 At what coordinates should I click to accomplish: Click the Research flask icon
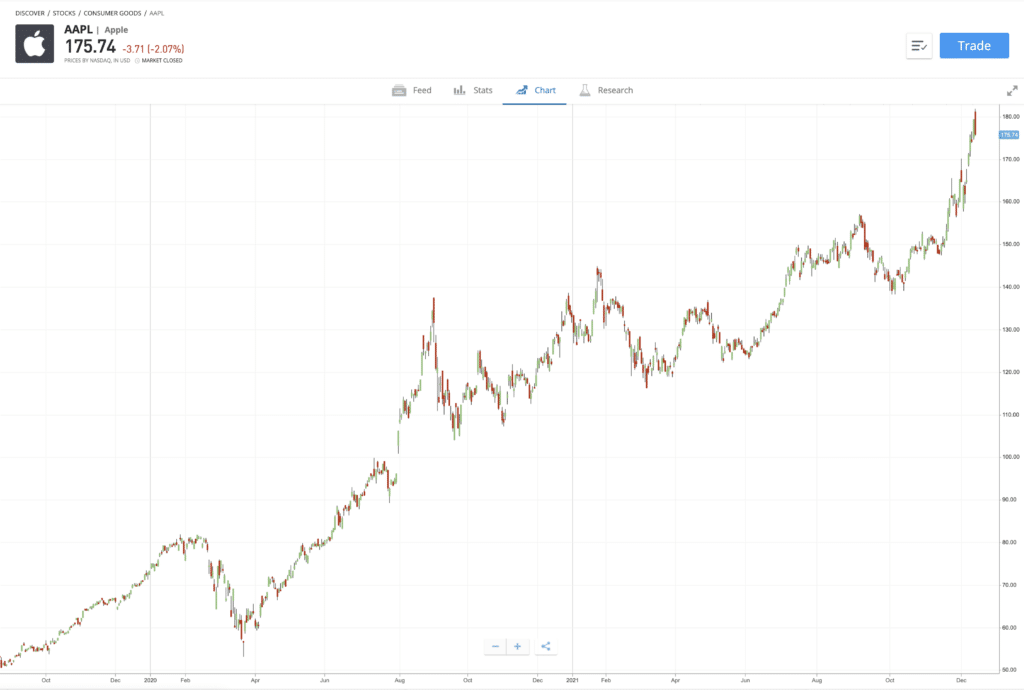[x=585, y=90]
